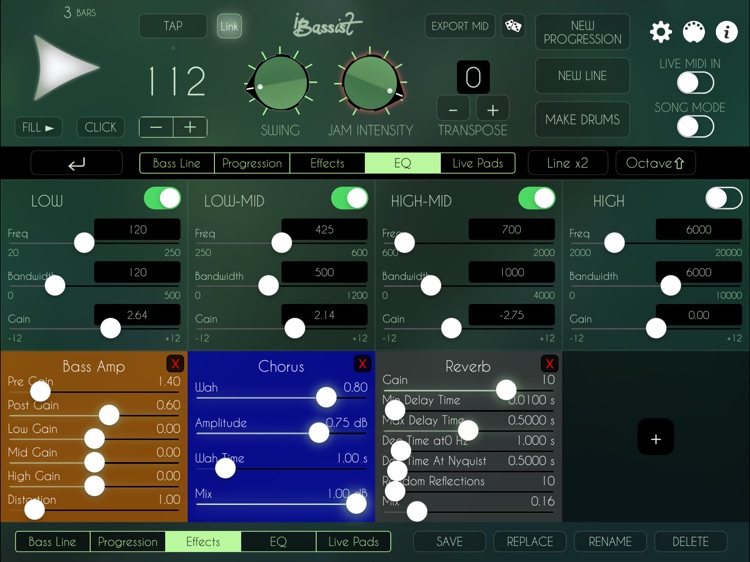The width and height of the screenshot is (750, 562).
Task: Enable the HIGH EQ band
Action: point(724,198)
